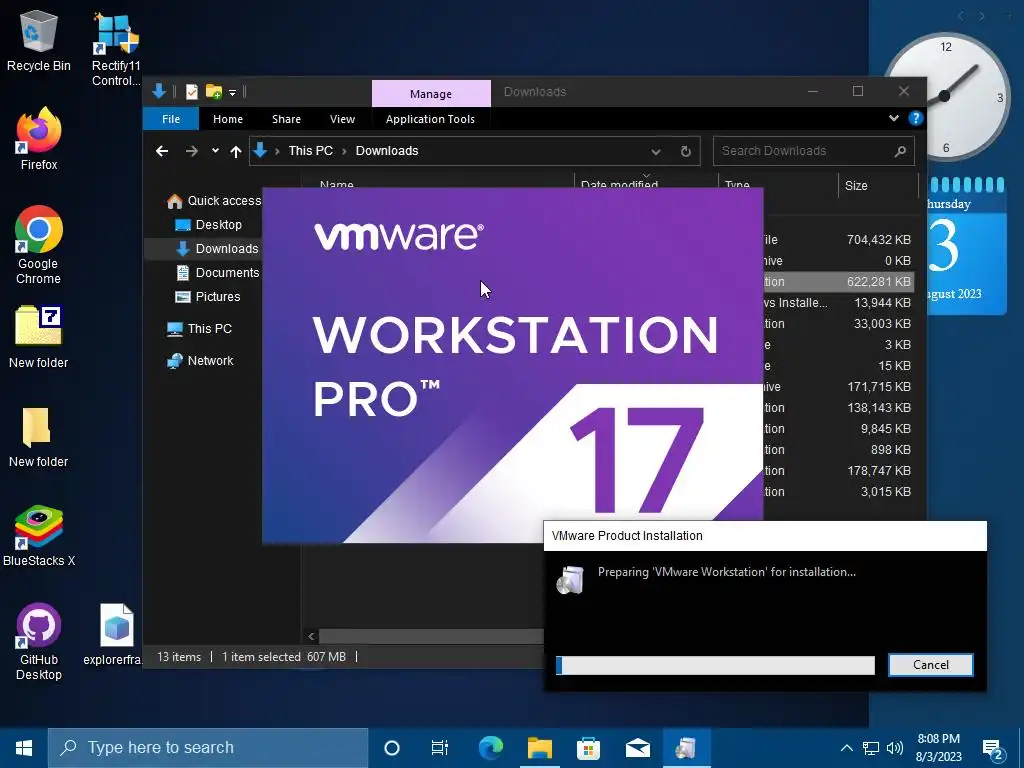Refresh the Downloads folder view
The height and width of the screenshot is (768, 1024).
point(686,151)
